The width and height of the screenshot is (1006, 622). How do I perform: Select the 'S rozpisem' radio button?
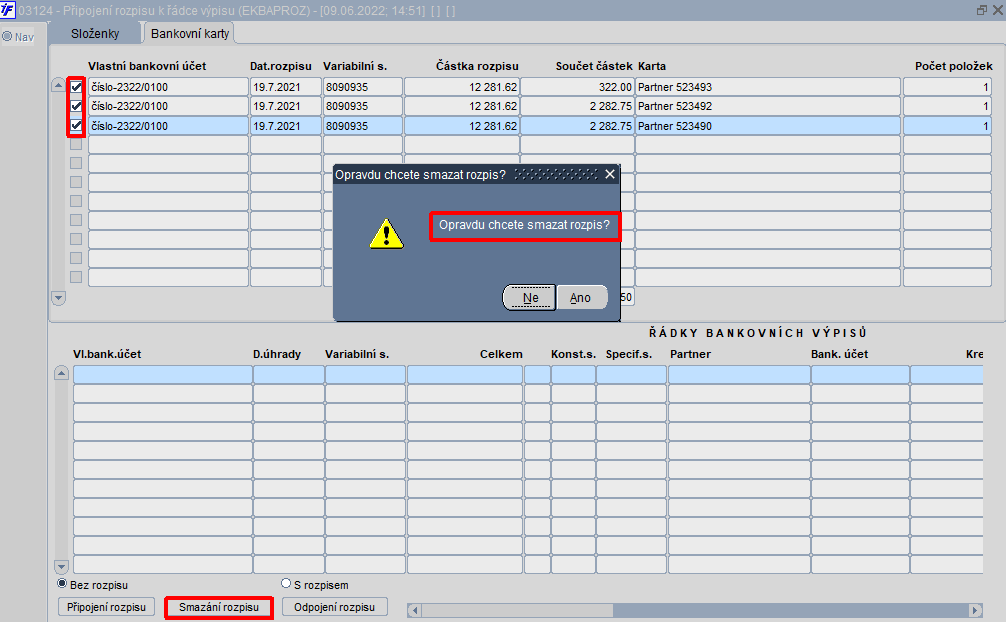coord(286,583)
